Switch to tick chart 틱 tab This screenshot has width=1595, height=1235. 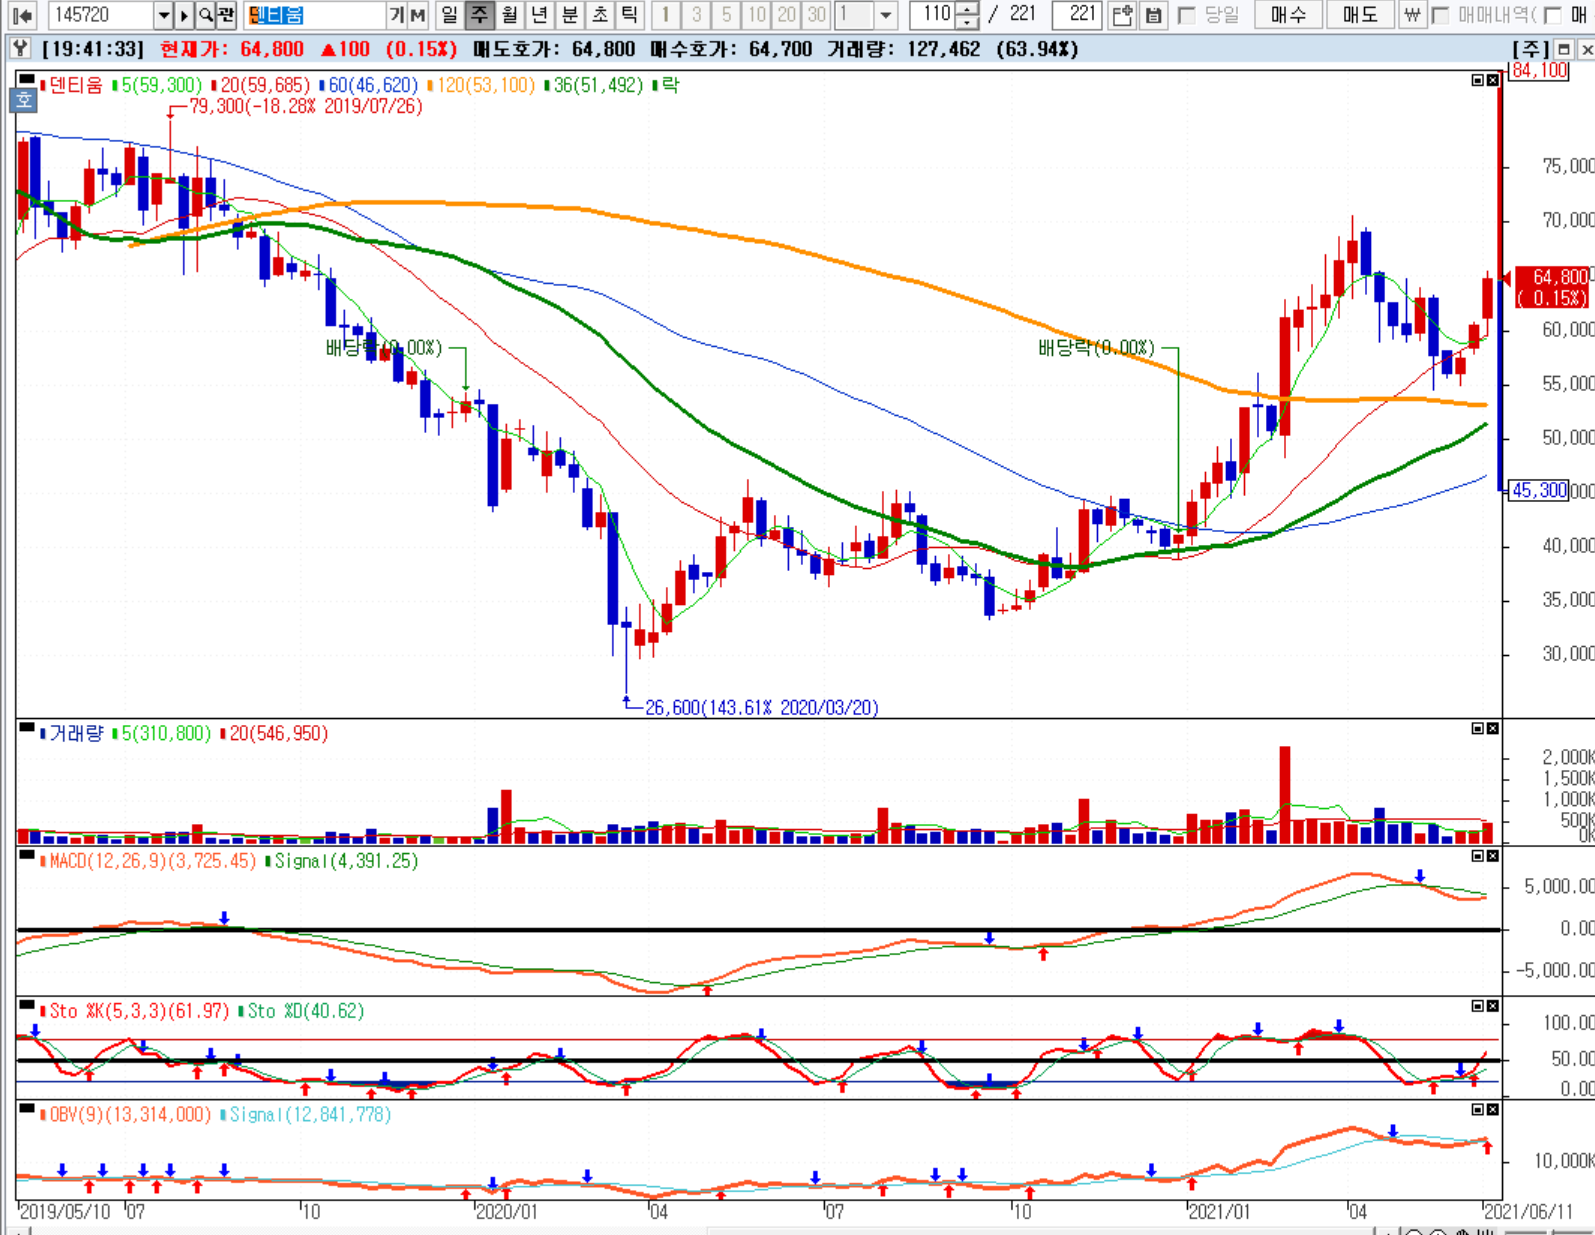coord(629,15)
